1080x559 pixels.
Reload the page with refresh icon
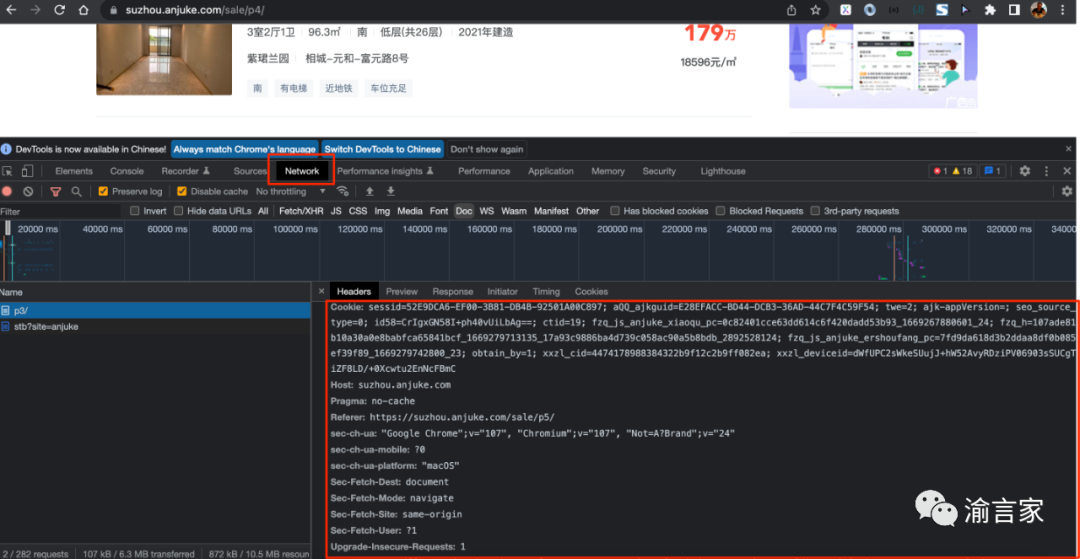click(59, 10)
